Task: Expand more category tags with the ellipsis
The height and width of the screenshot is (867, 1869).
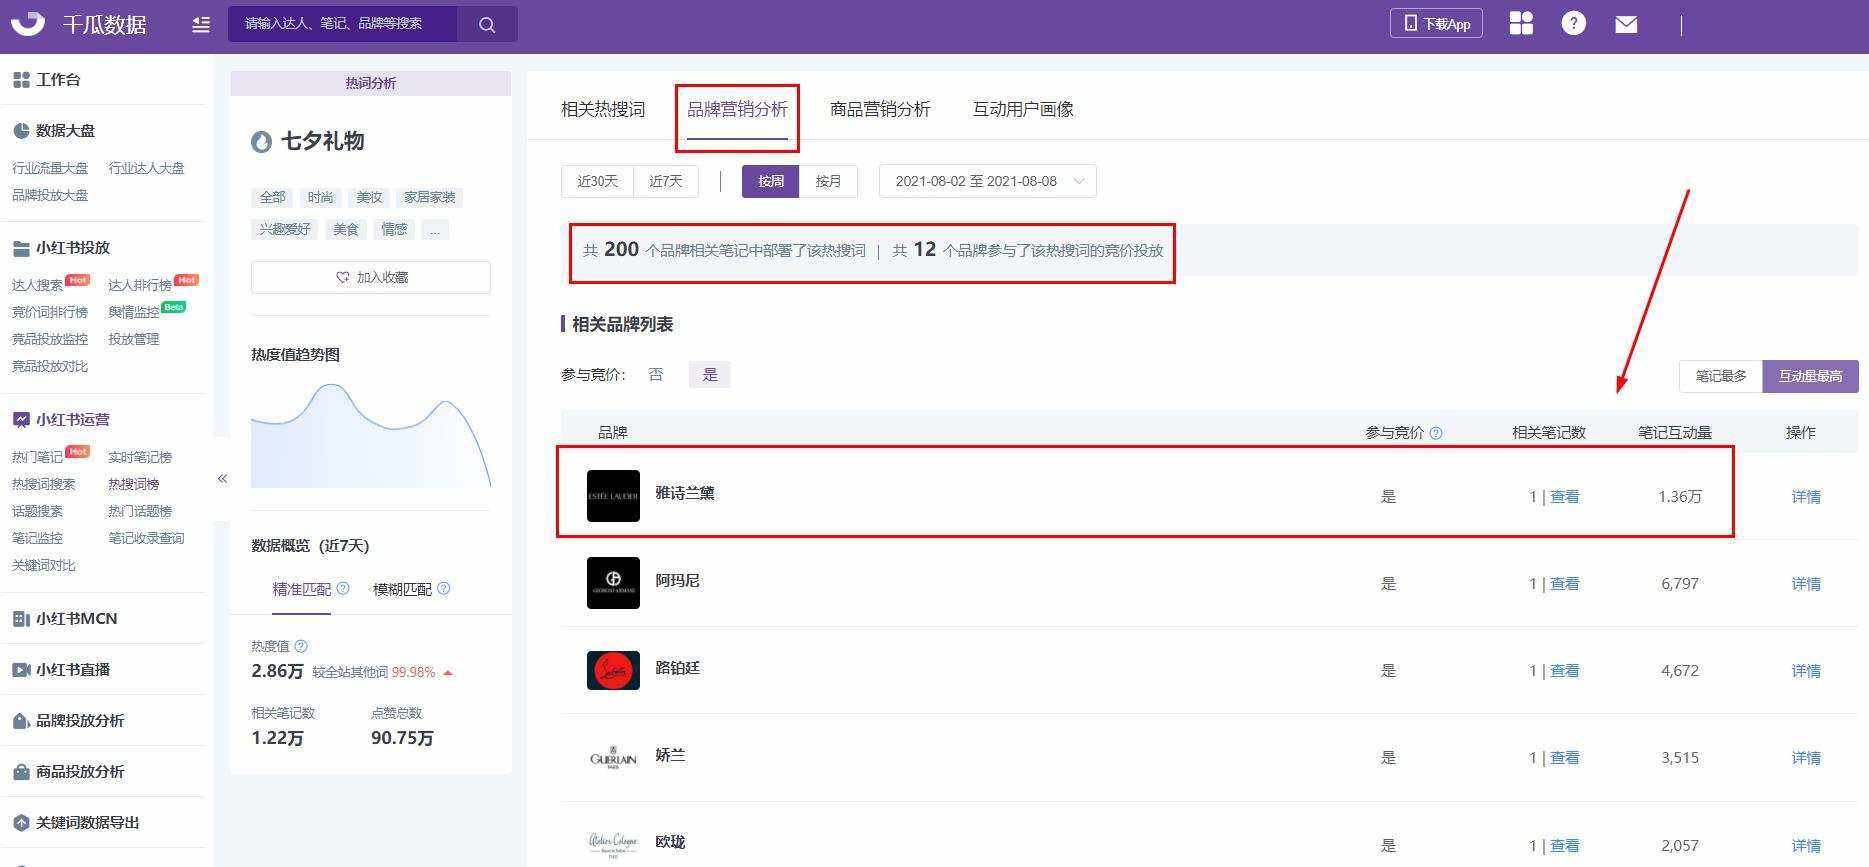Action: (434, 229)
